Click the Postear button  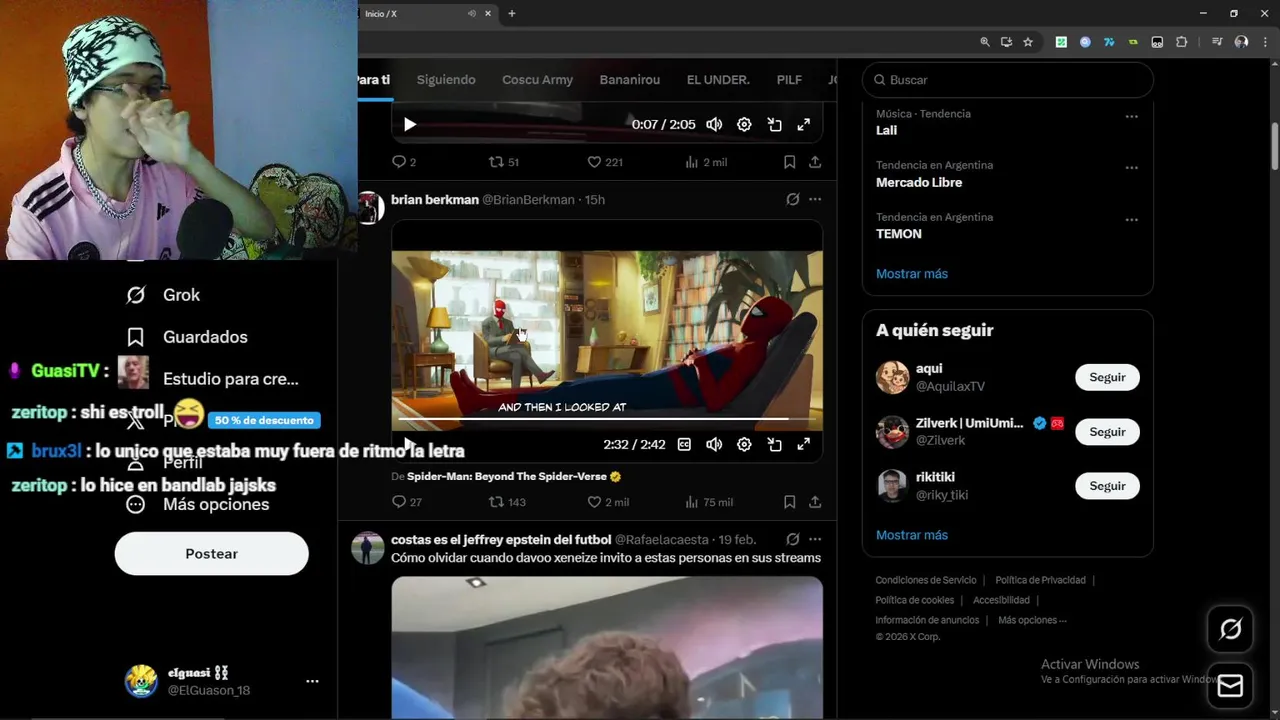[x=212, y=554]
